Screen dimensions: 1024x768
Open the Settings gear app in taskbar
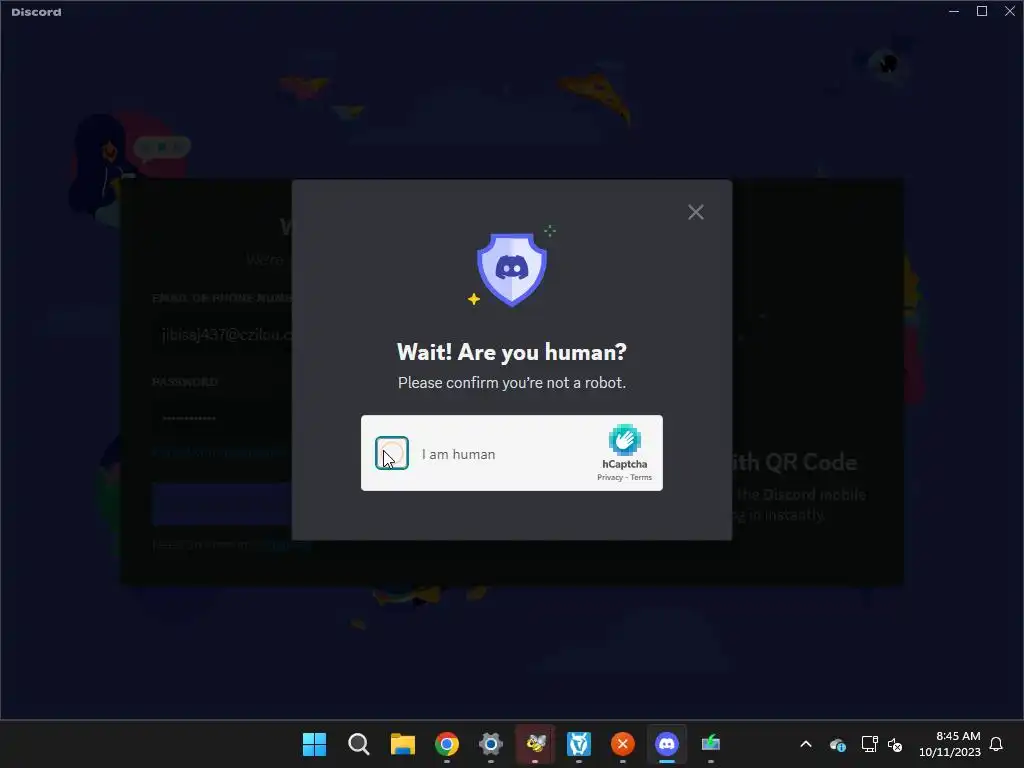pyautogui.click(x=490, y=744)
